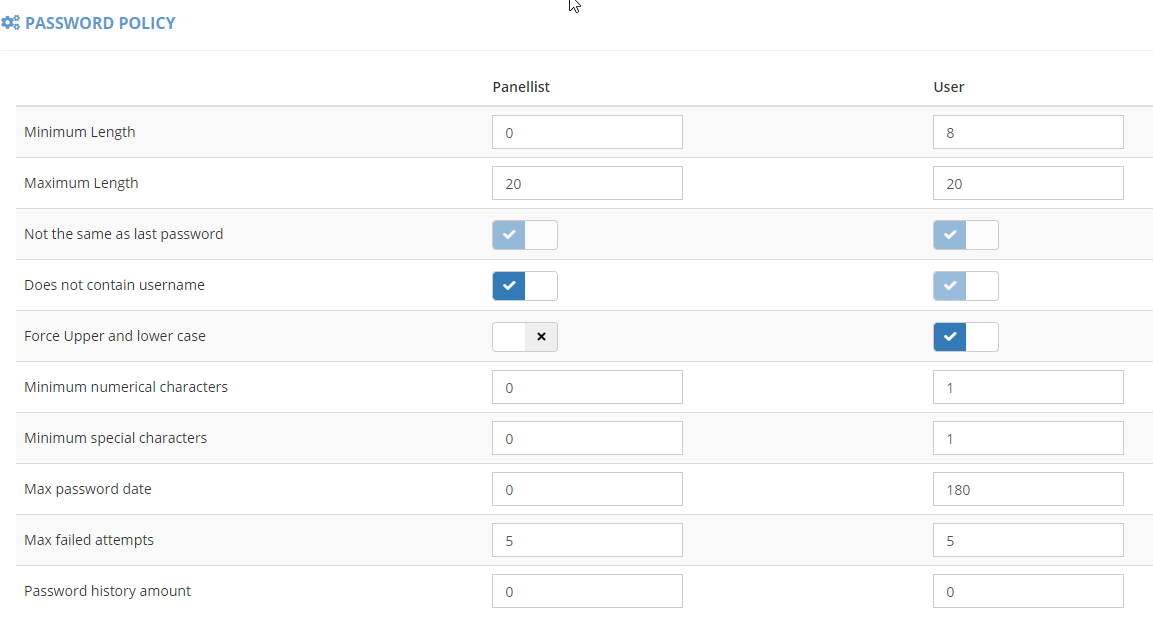Toggle User 'Not the same as last password'
This screenshot has height=635, width=1153.
965,235
